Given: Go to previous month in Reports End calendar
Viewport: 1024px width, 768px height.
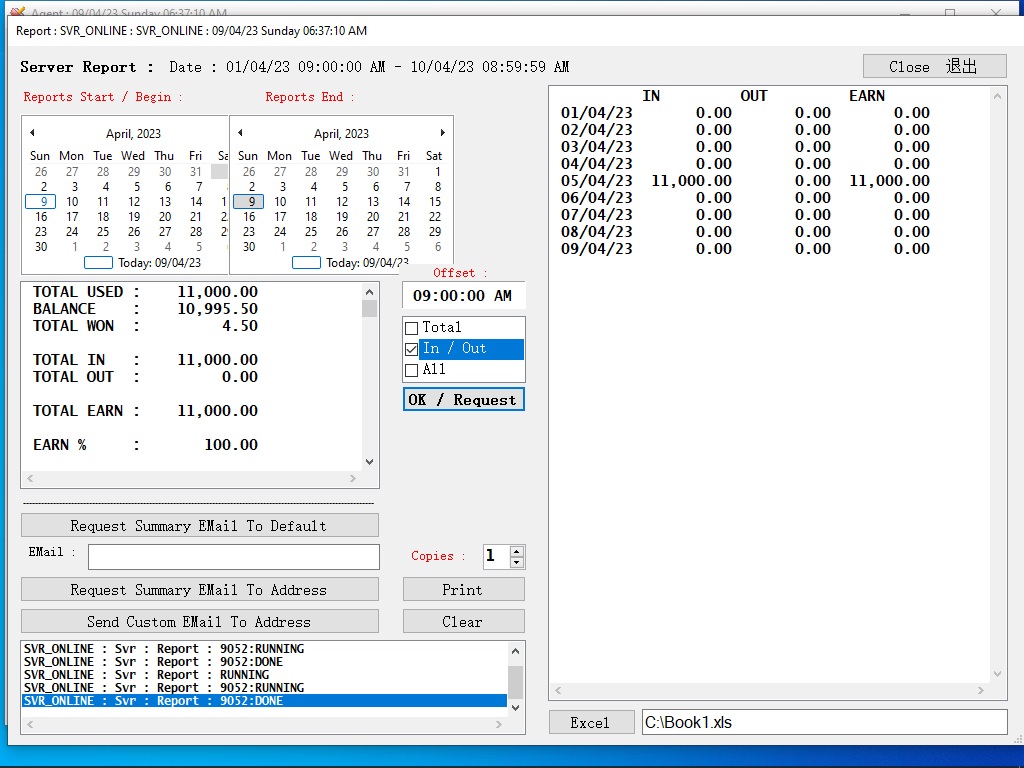Looking at the screenshot, I should [240, 133].
